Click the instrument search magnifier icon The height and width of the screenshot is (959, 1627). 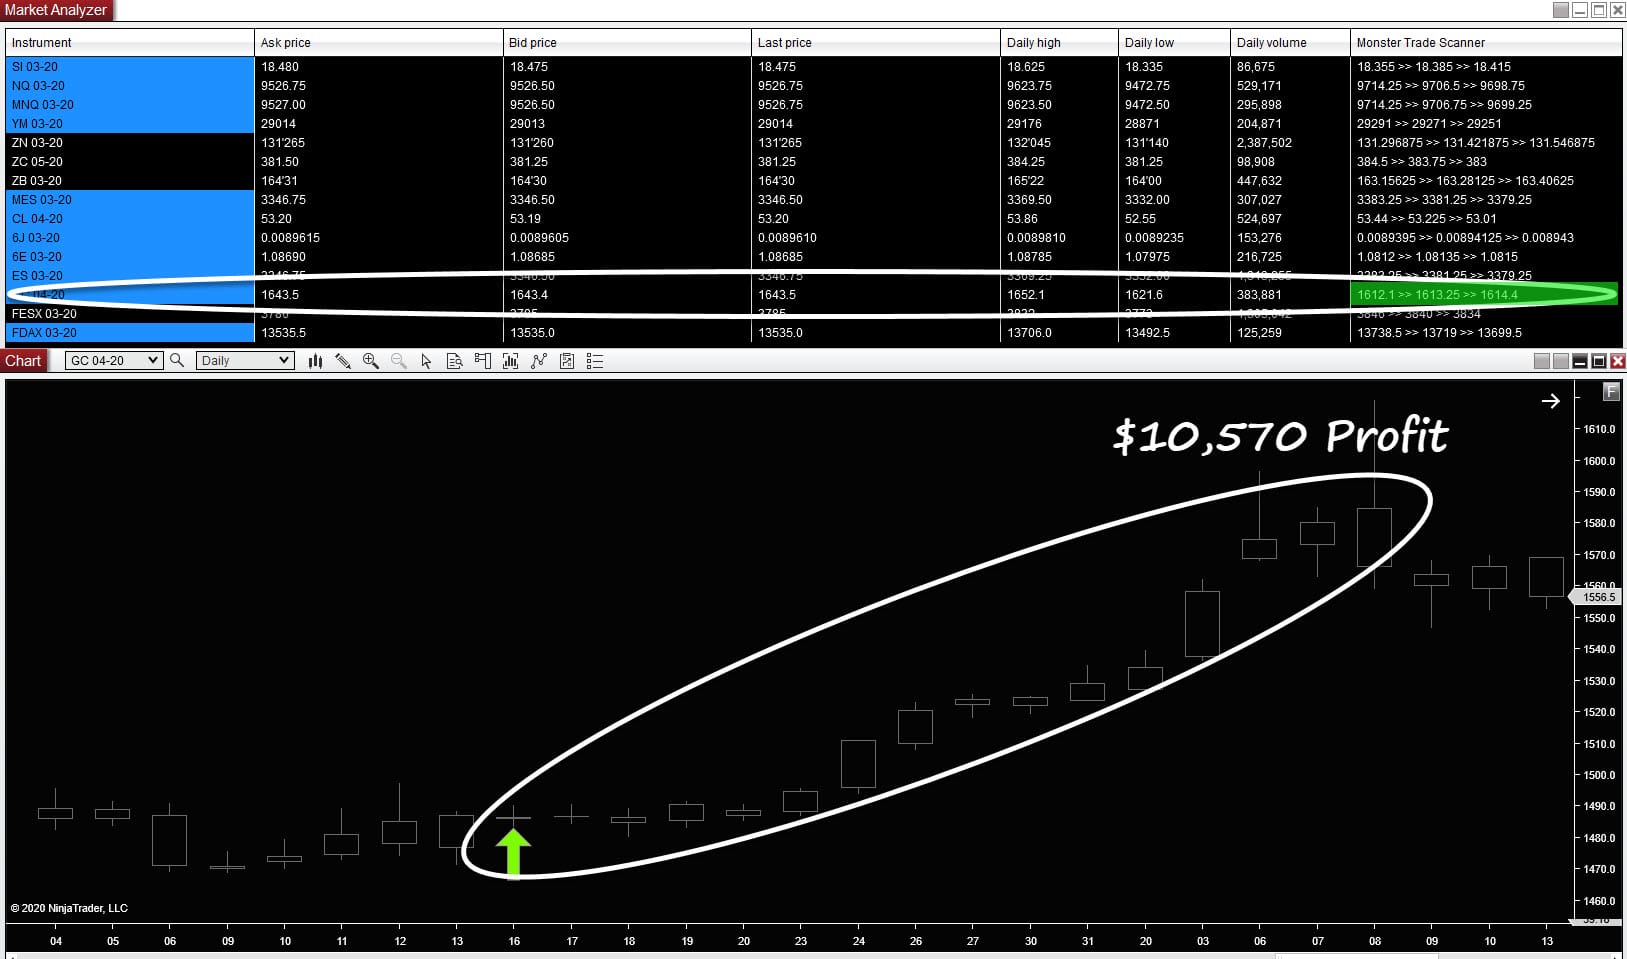[177, 360]
